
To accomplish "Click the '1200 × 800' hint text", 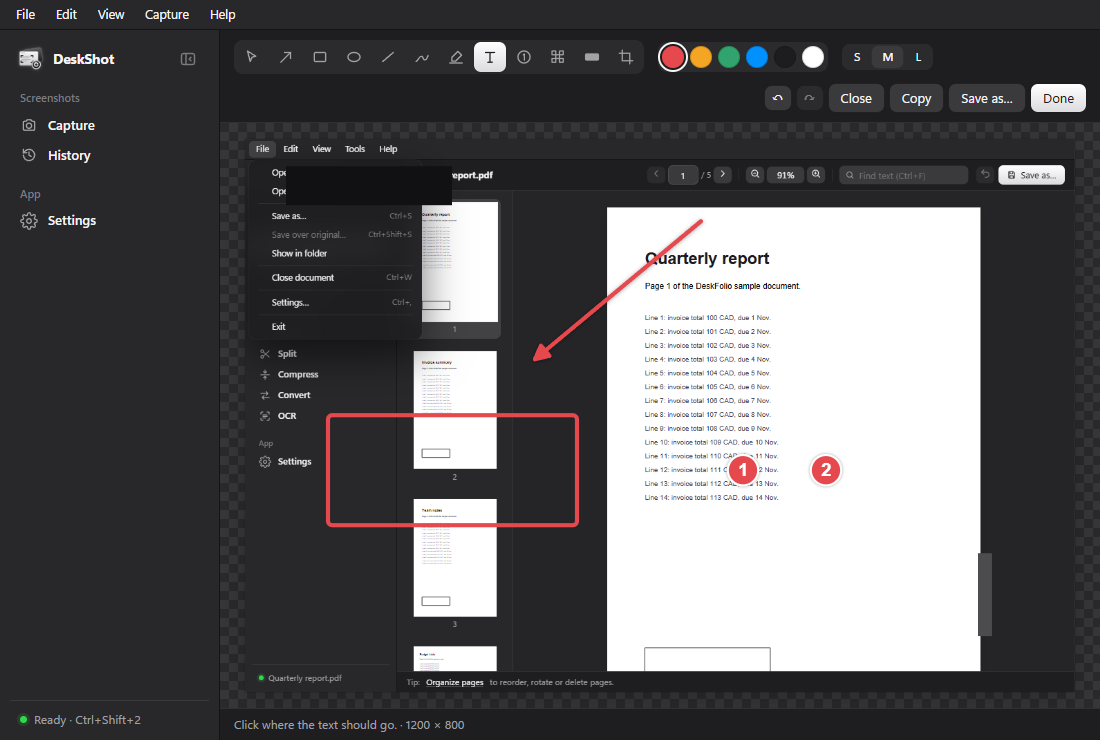I will point(435,725).
